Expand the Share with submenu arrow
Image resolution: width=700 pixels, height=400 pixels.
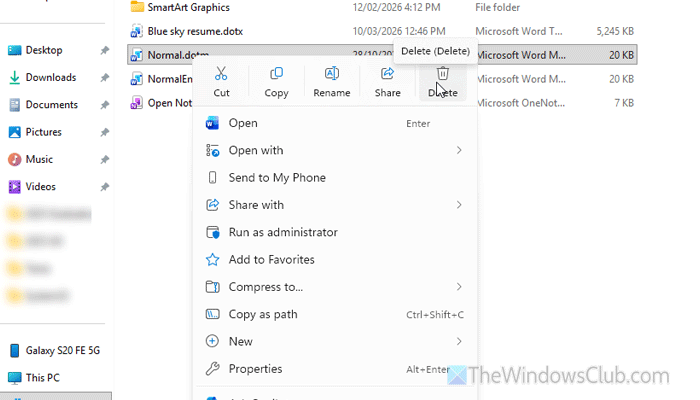459,205
